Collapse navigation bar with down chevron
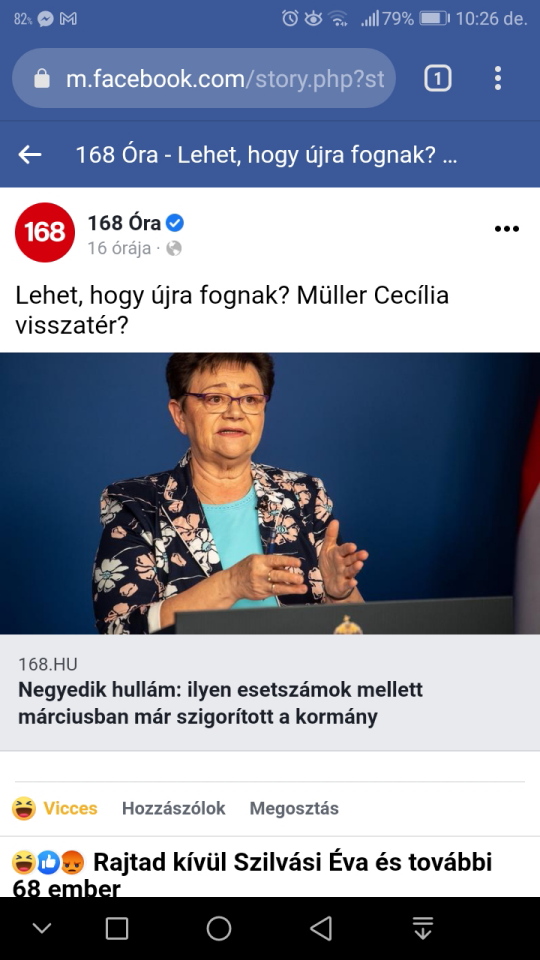 click(42, 929)
